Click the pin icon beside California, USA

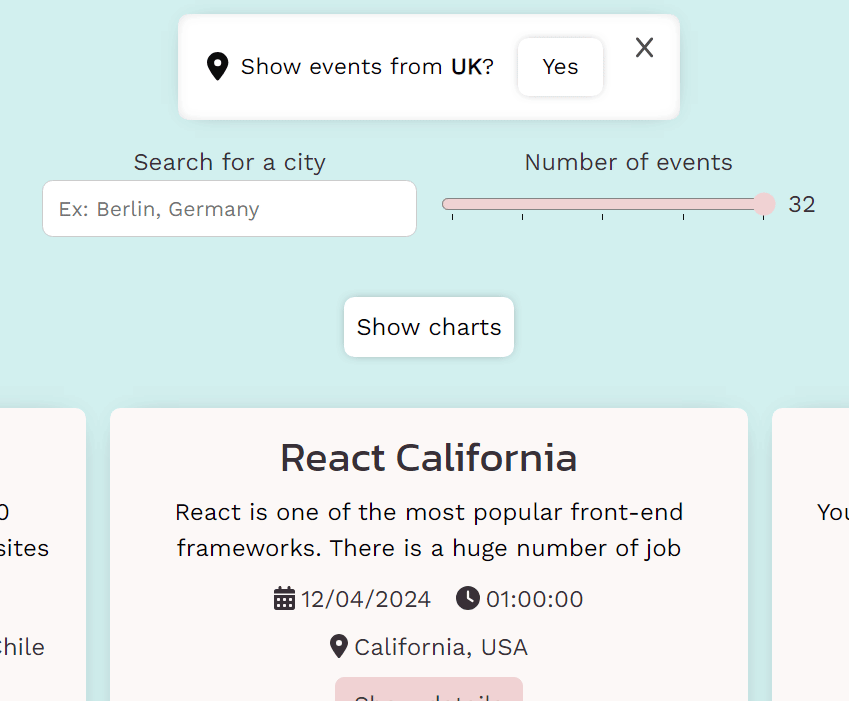click(x=339, y=646)
